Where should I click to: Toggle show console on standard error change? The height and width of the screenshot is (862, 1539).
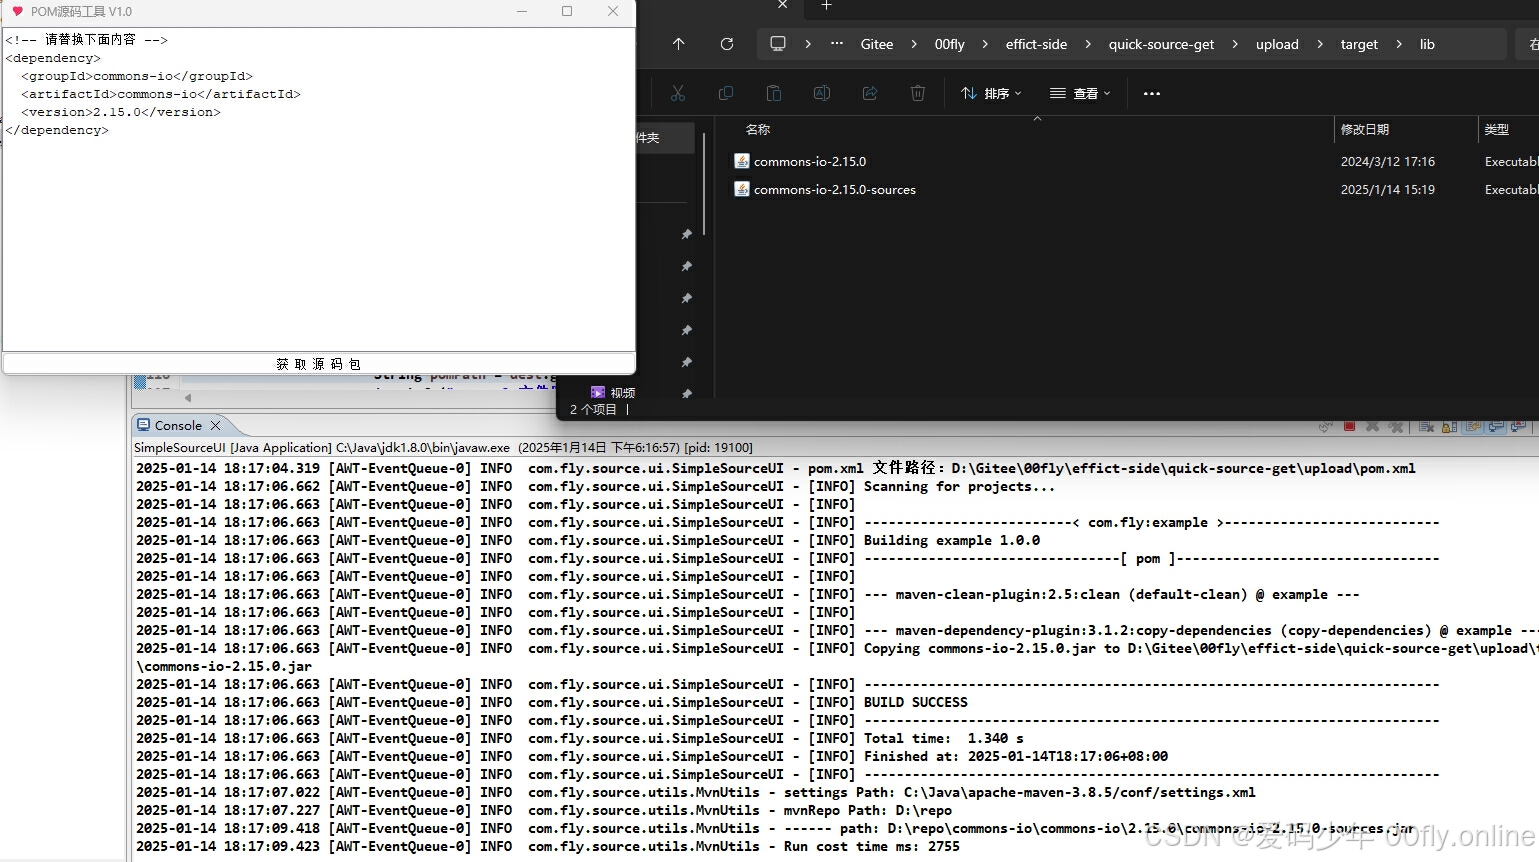point(1519,426)
